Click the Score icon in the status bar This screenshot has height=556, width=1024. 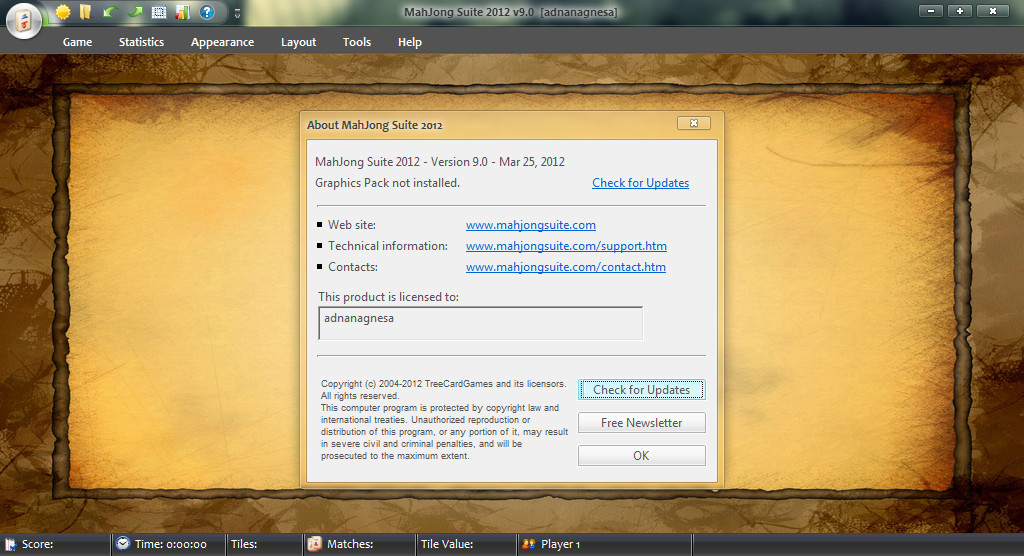pyautogui.click(x=10, y=544)
